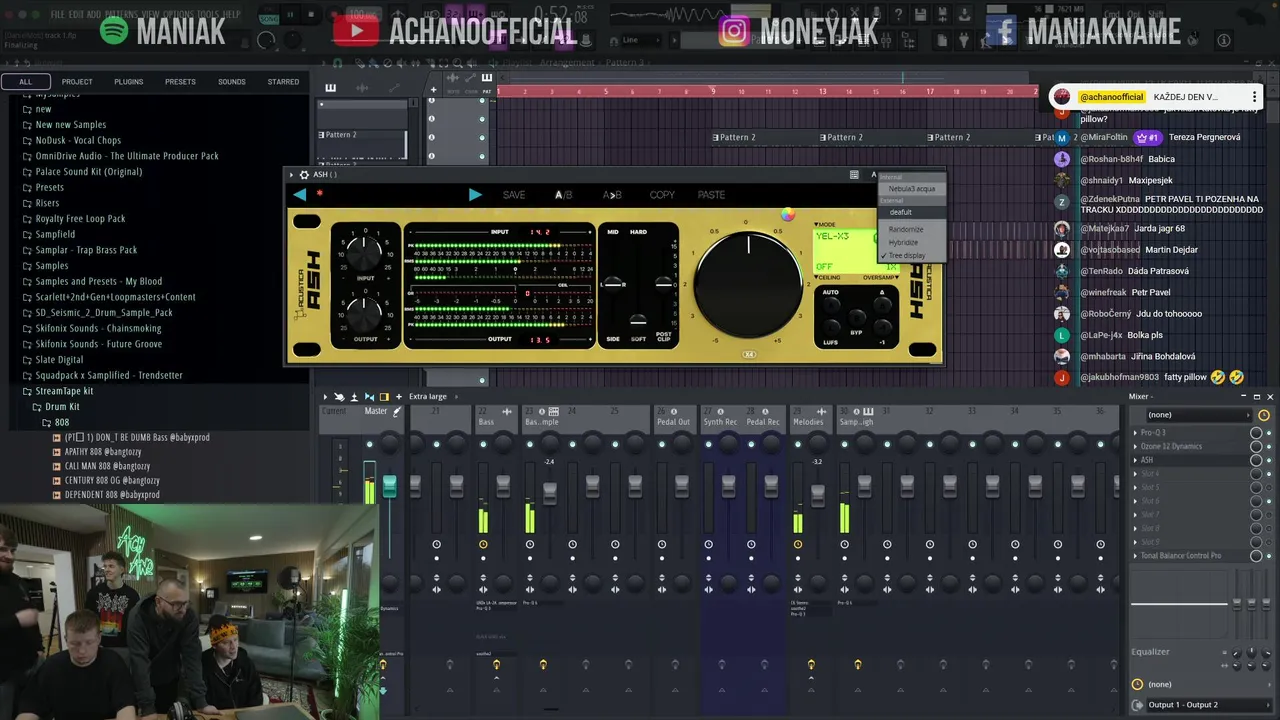The image size is (1280, 720).
Task: Click the color wheel icon on ASH
Action: pos(788,214)
